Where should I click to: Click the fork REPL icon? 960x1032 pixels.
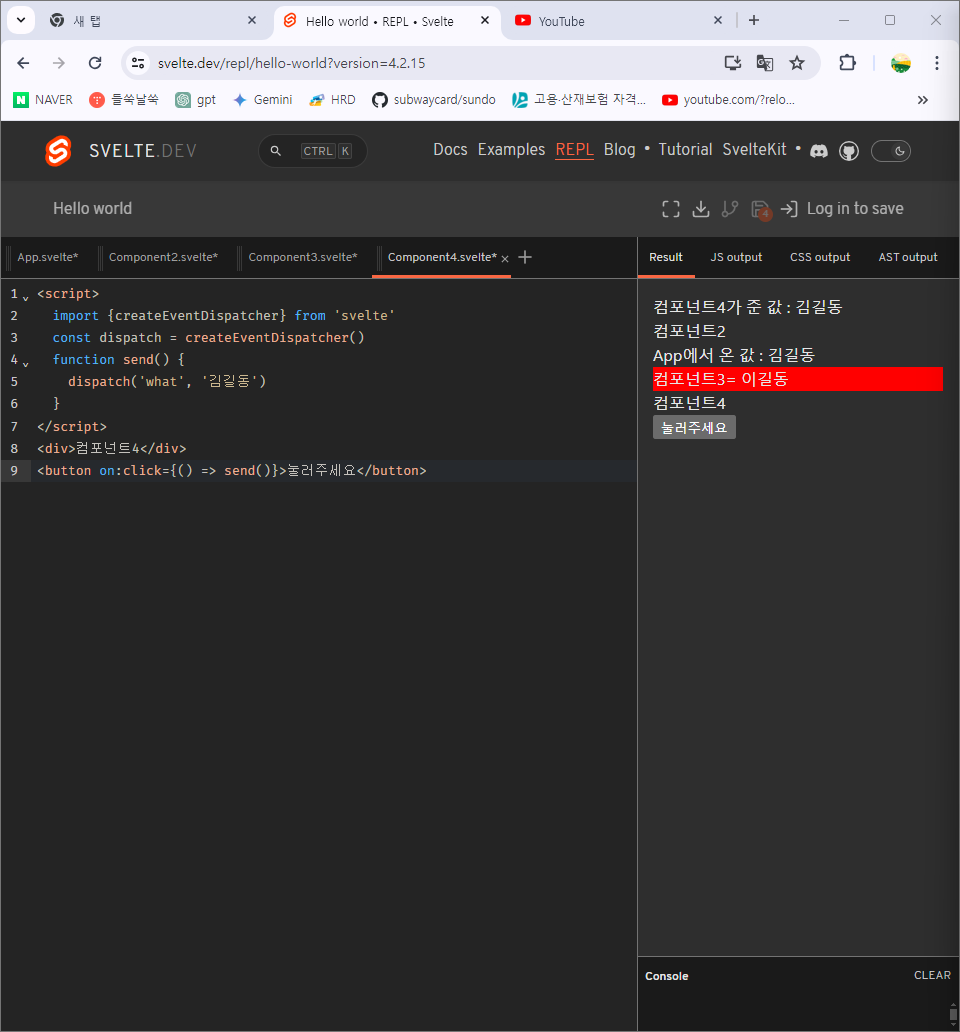(x=730, y=209)
